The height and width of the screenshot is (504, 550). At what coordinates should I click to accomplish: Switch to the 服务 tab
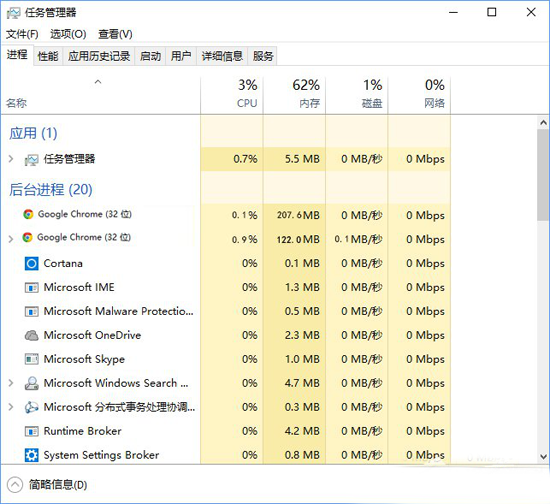(x=263, y=56)
